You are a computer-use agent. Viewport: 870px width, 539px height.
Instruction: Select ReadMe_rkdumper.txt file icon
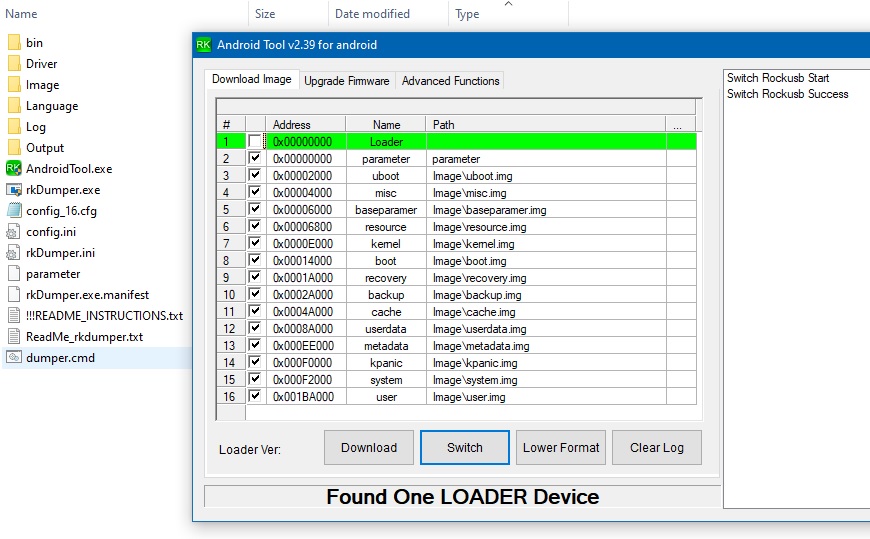14,337
